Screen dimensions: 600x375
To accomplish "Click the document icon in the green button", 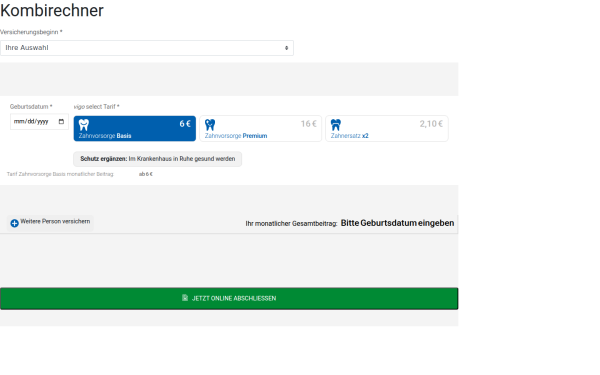I will tap(185, 298).
